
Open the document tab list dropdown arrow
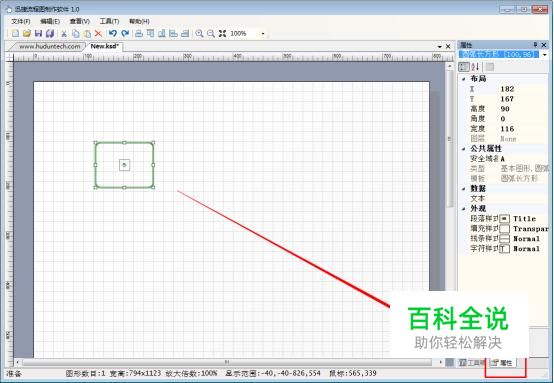click(x=440, y=46)
